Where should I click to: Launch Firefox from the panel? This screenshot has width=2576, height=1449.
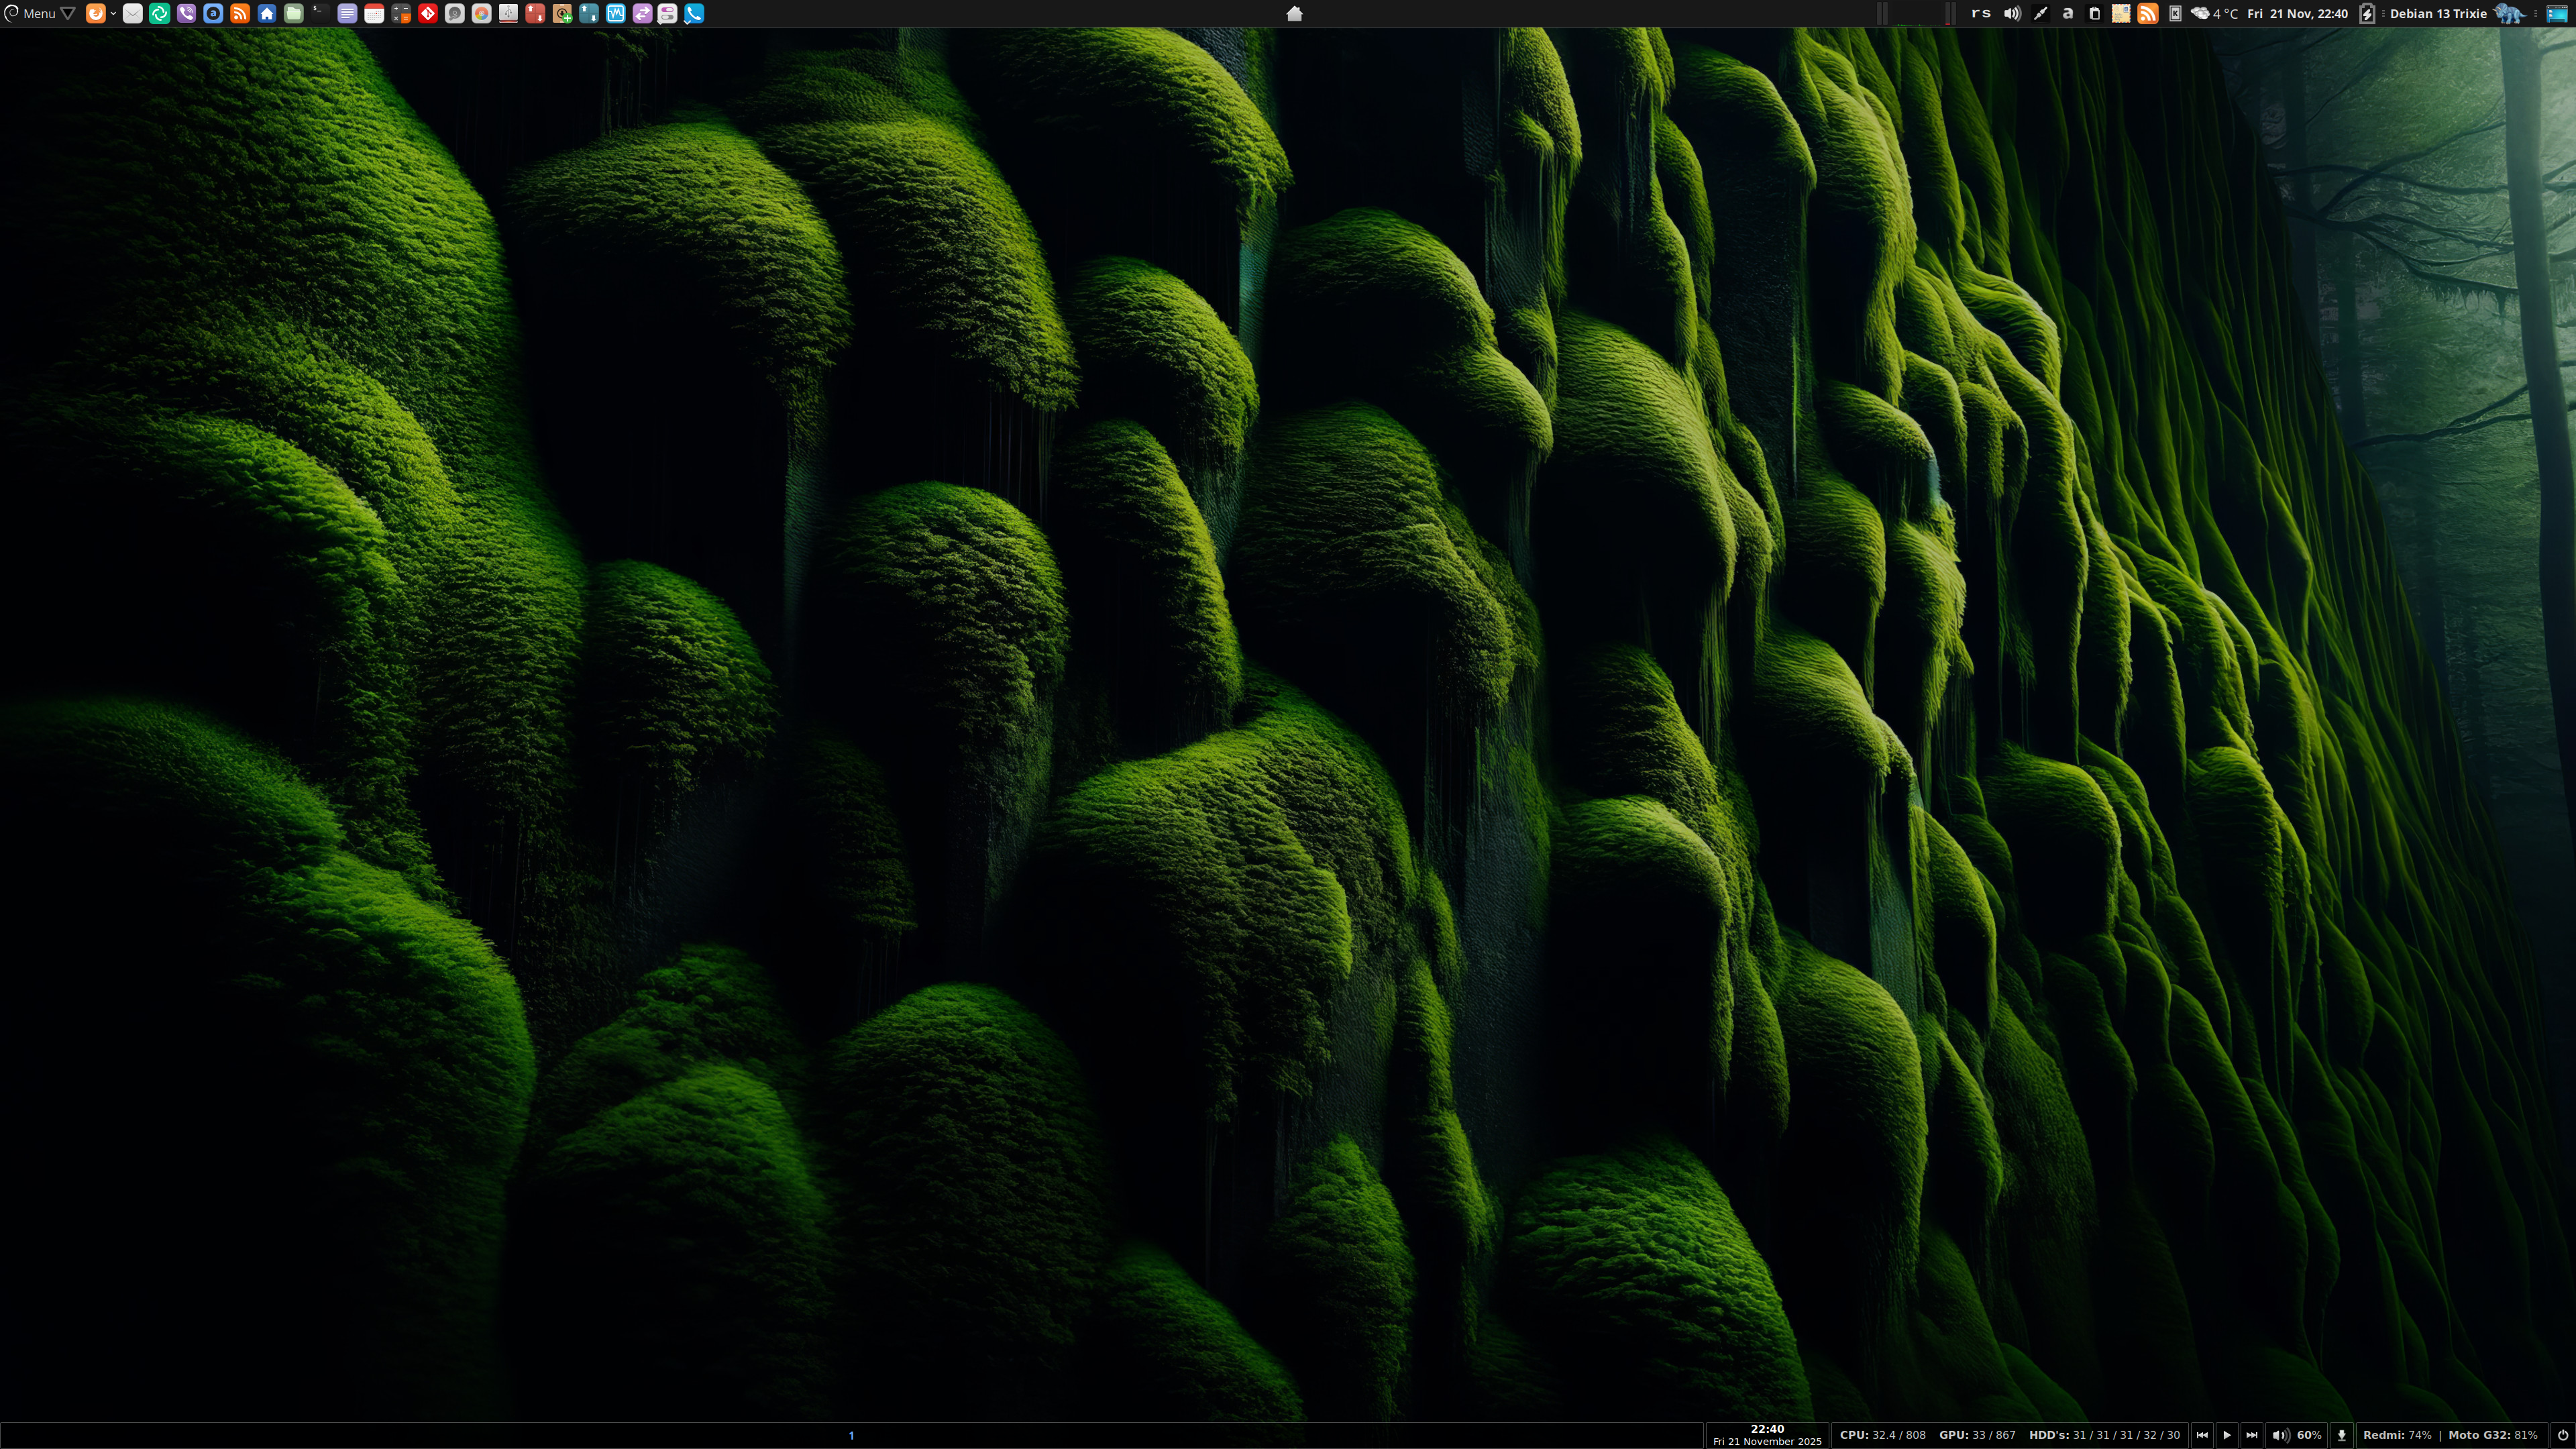(97, 13)
